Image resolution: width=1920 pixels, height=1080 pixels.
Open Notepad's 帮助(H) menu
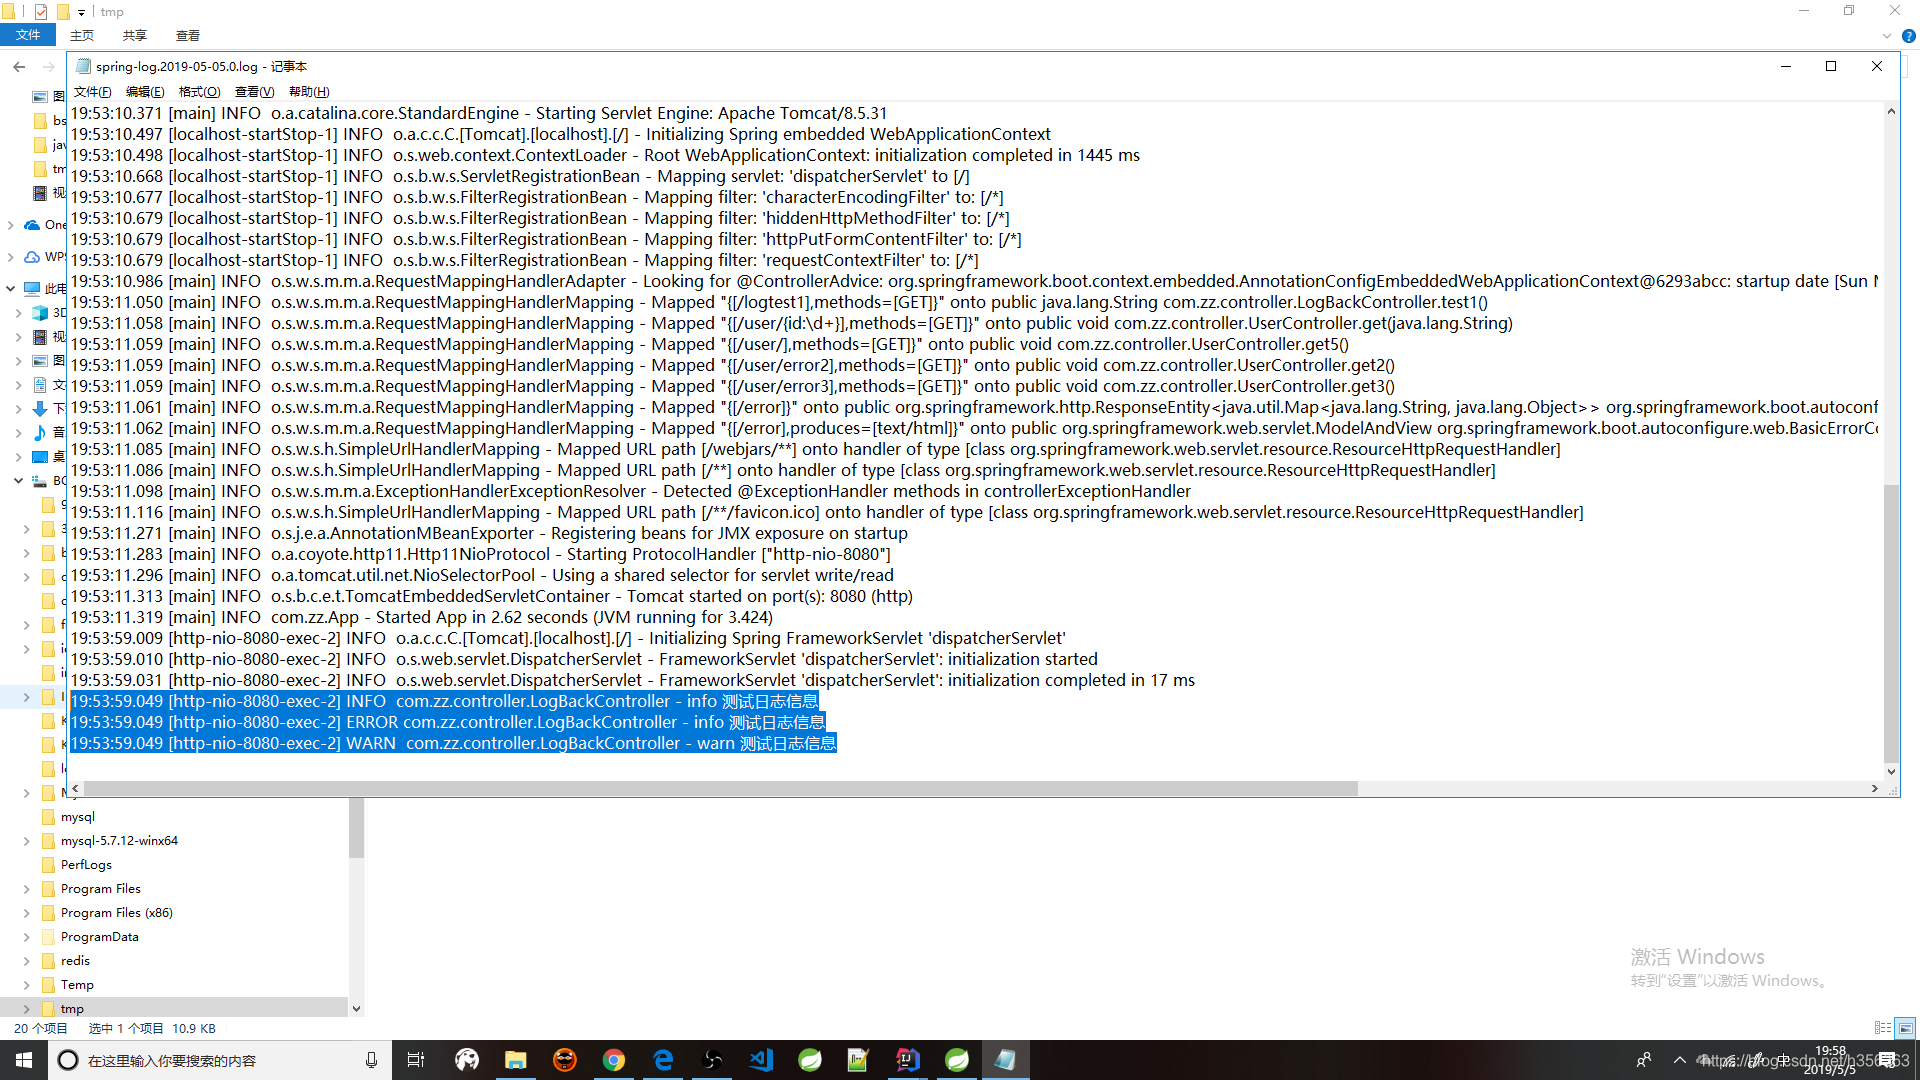coord(309,92)
